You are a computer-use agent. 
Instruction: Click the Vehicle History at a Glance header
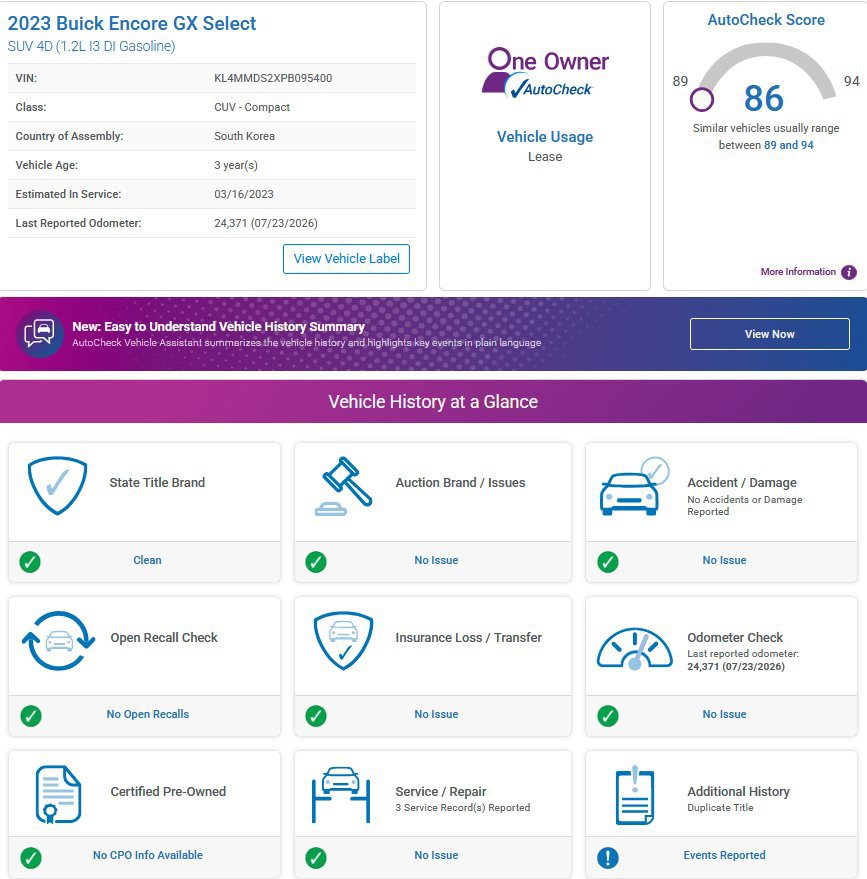pos(433,401)
